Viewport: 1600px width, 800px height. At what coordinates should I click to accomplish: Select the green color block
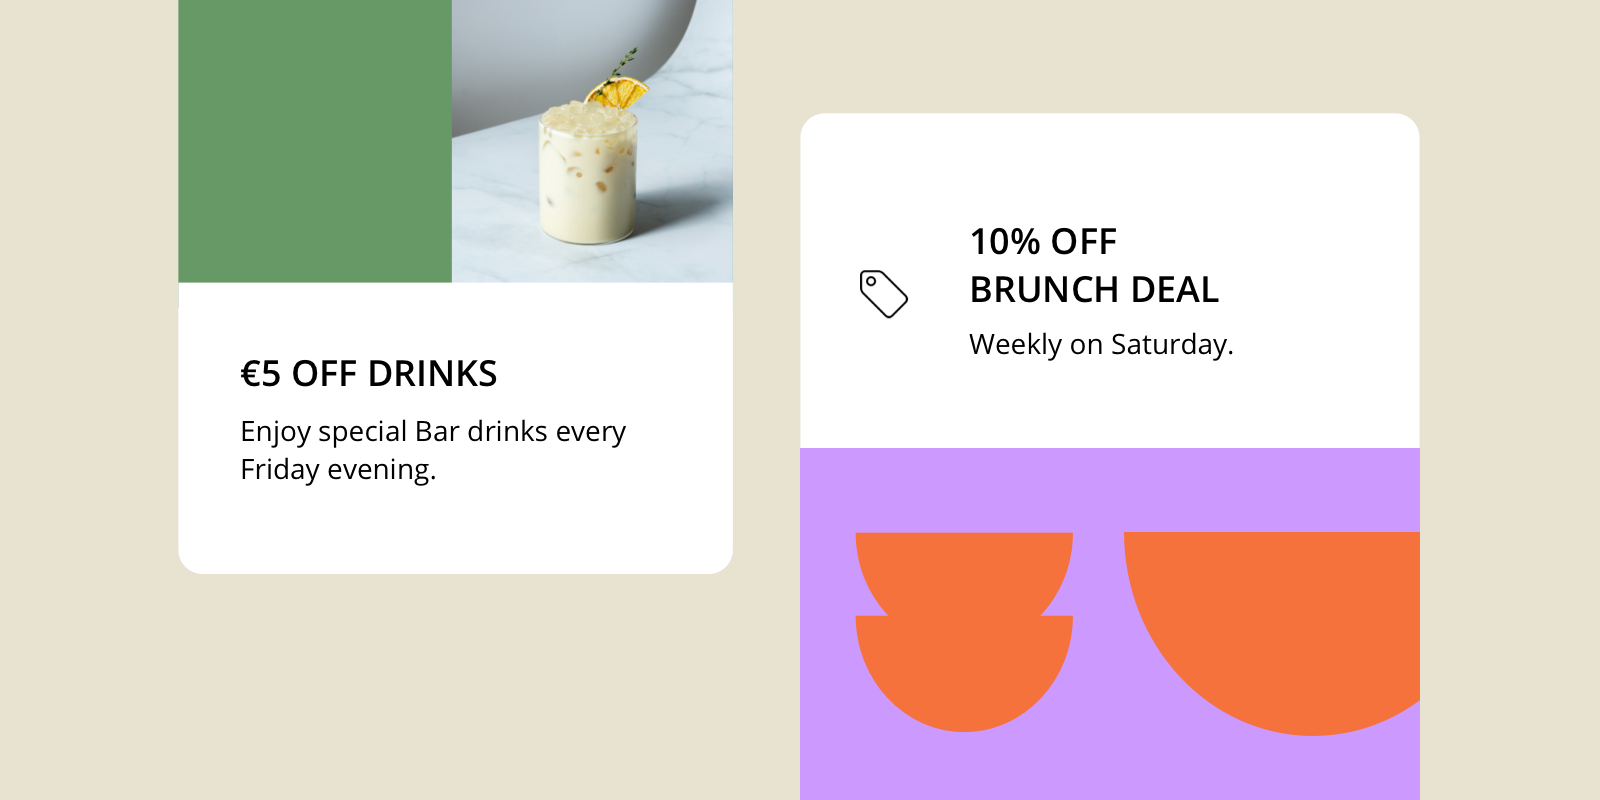[x=315, y=141]
